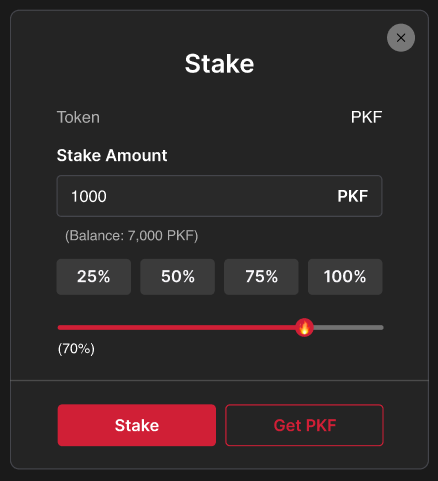Select the 25% amount preset
Screen dimensions: 438x481
coord(94,277)
